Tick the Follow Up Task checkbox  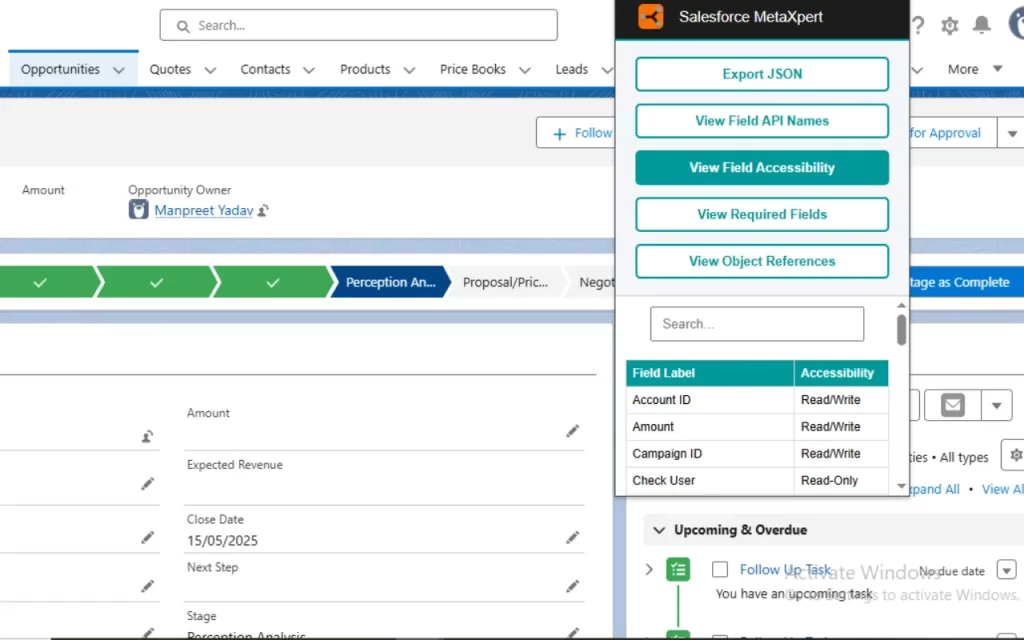(720, 570)
